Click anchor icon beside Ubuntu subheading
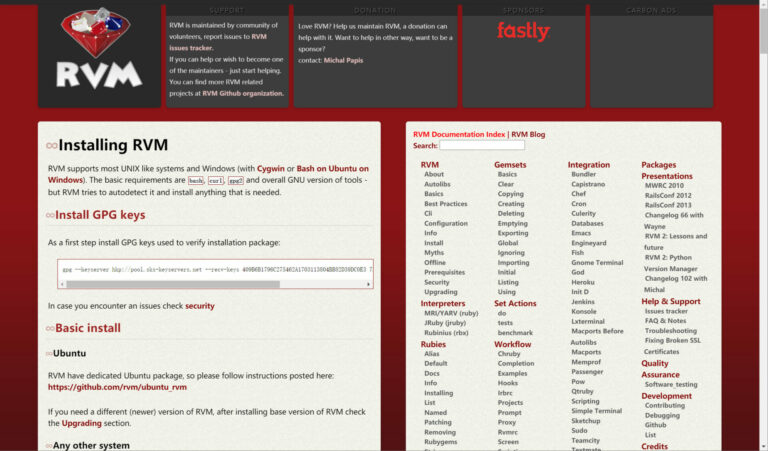This screenshot has height=451, width=768. (49, 354)
